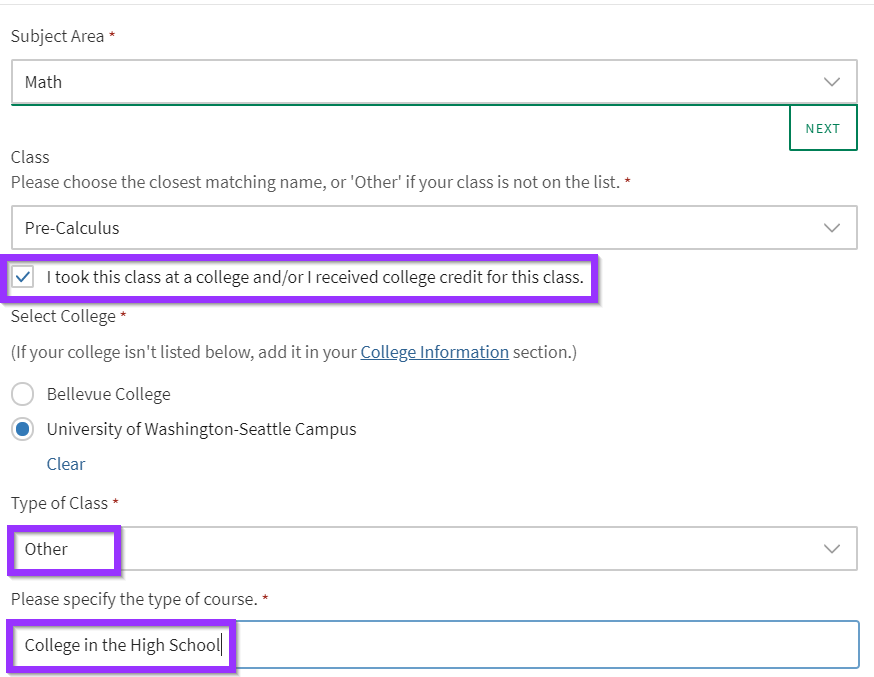Click the chevron arrow in Subject Area field
The height and width of the screenshot is (677, 874).
[x=831, y=82]
